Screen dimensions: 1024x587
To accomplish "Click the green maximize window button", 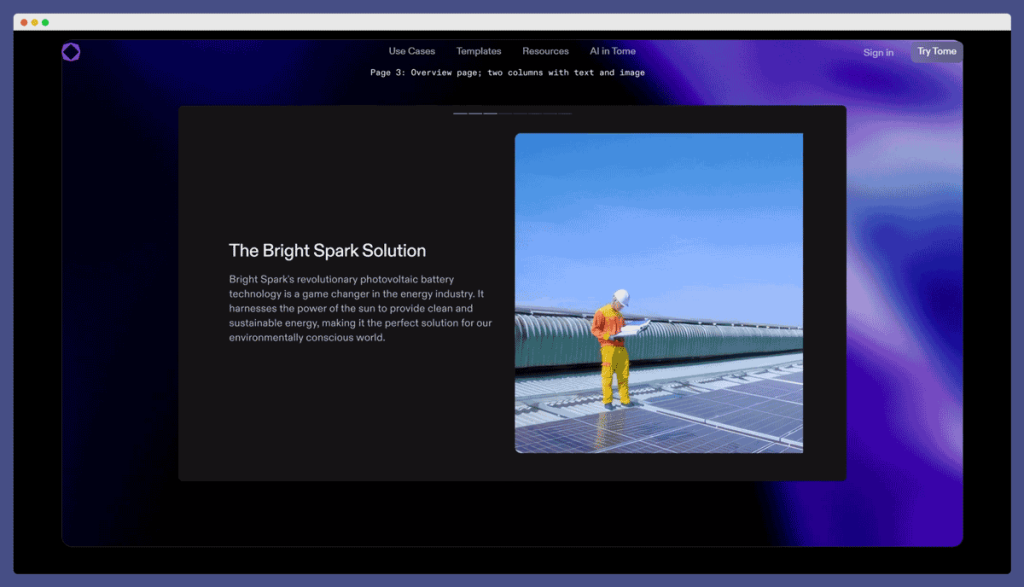I will pyautogui.click(x=45, y=22).
